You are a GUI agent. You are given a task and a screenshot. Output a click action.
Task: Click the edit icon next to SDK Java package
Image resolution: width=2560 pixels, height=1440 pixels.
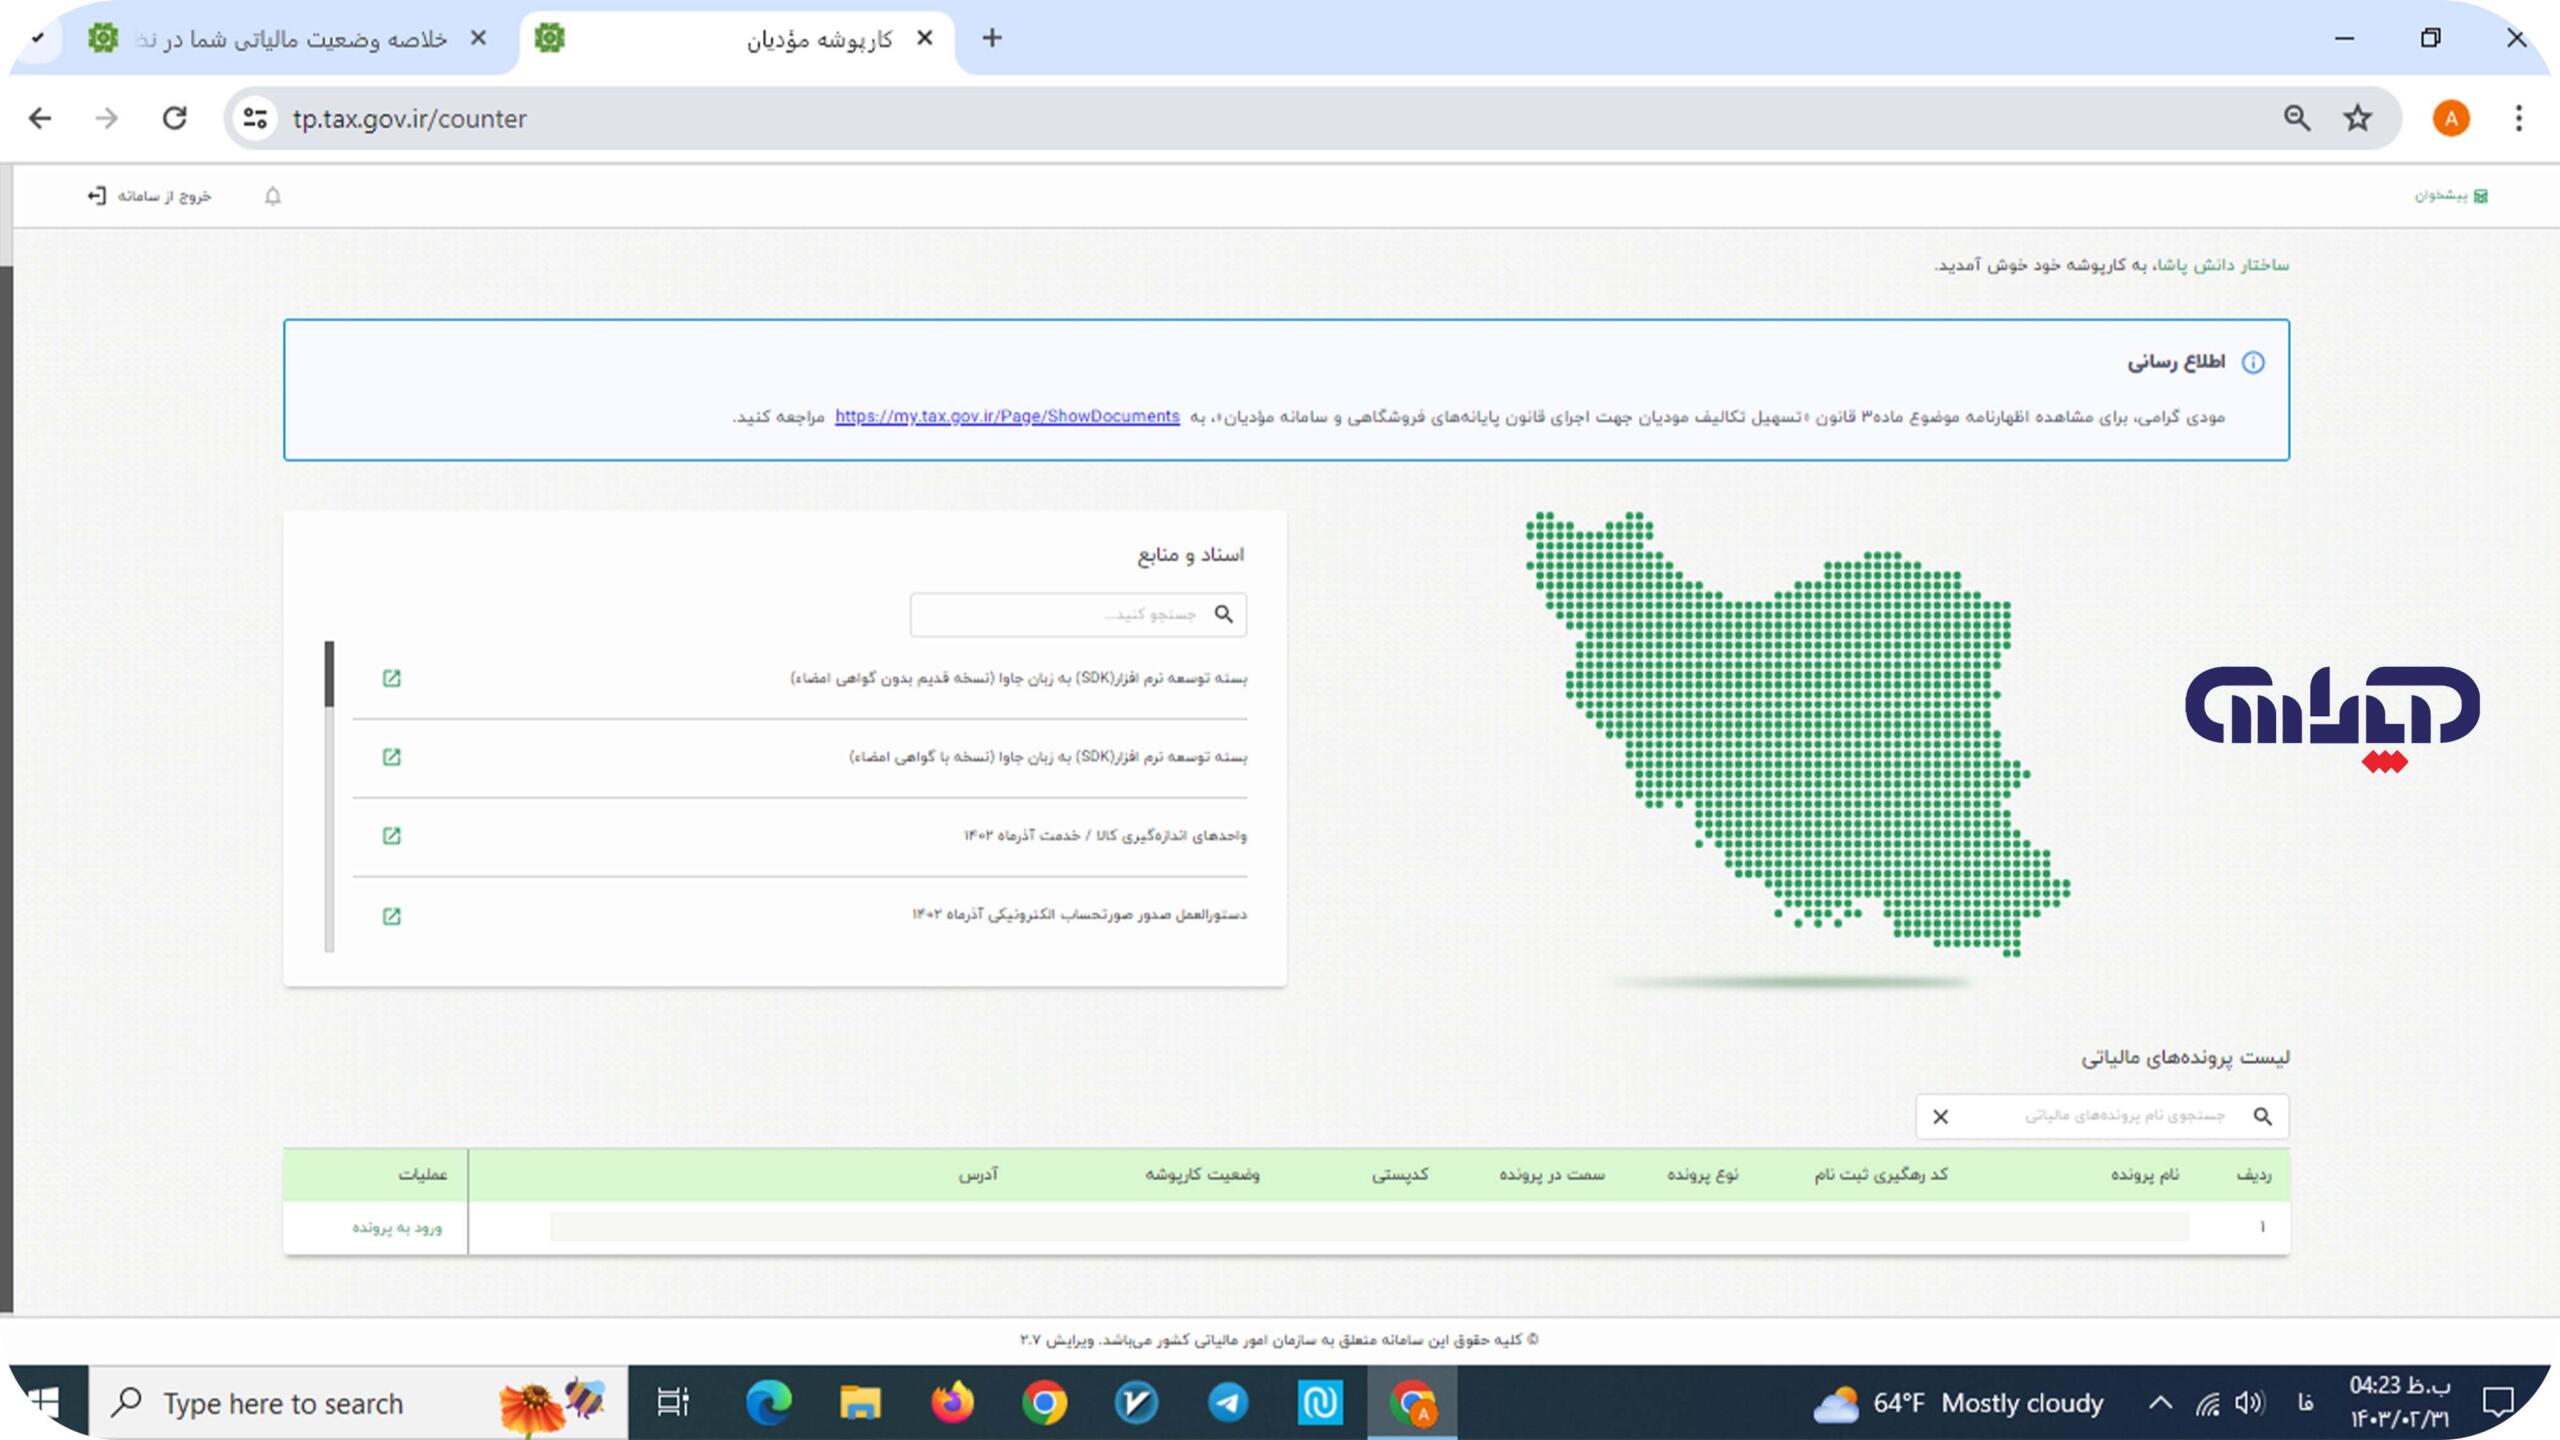click(389, 677)
